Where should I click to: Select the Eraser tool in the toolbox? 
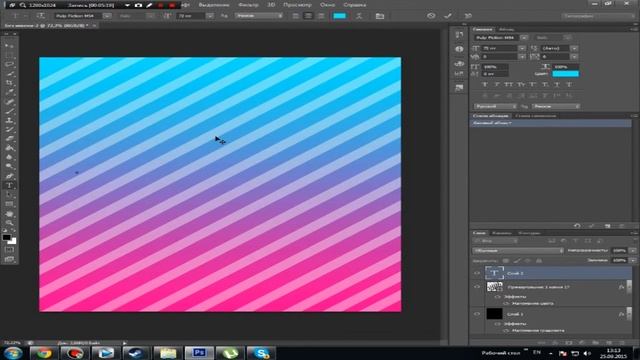point(9,139)
